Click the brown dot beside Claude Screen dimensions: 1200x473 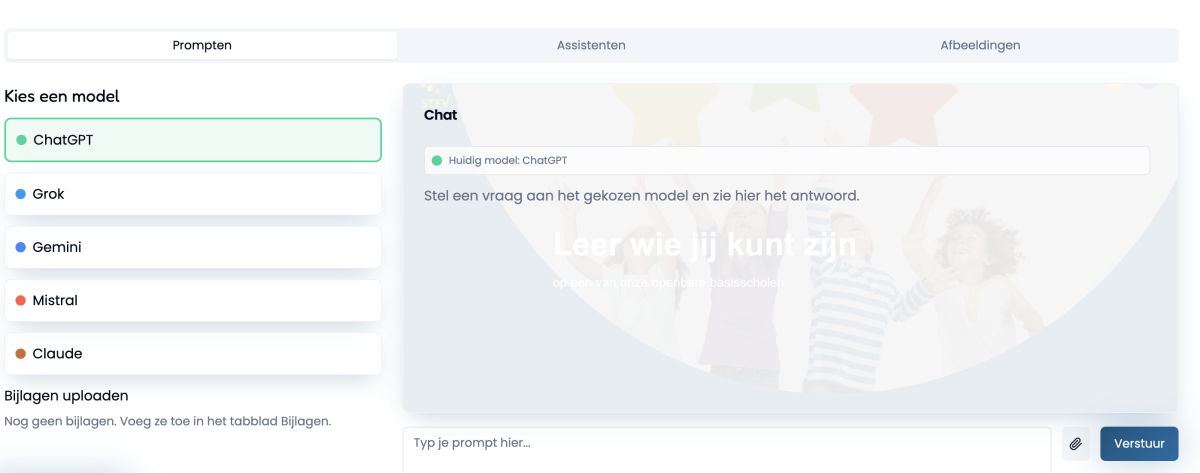coord(21,354)
